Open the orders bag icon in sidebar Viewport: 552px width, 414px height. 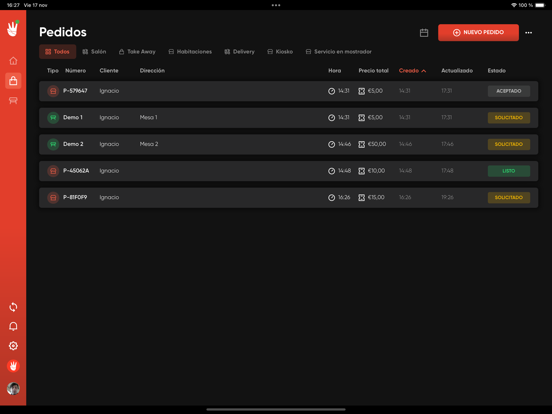13,81
